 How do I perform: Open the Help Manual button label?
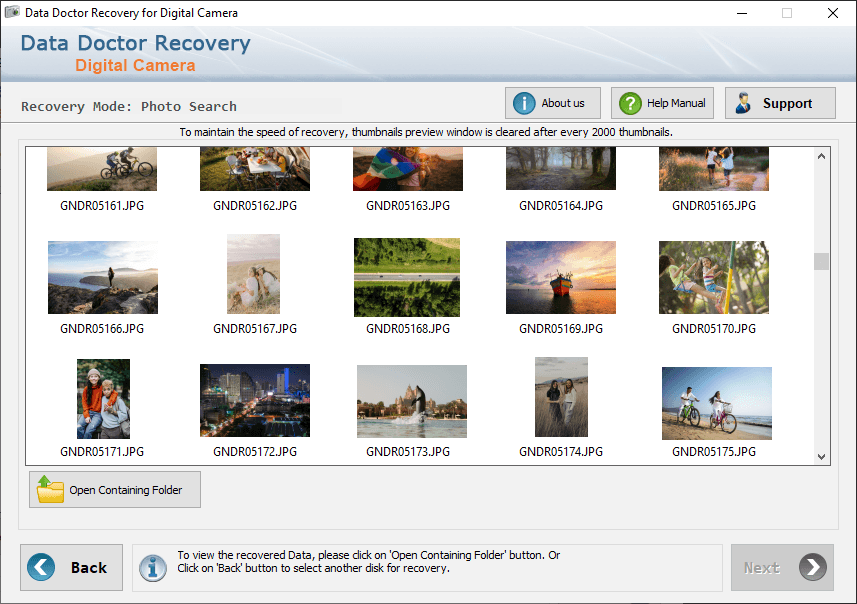click(676, 103)
